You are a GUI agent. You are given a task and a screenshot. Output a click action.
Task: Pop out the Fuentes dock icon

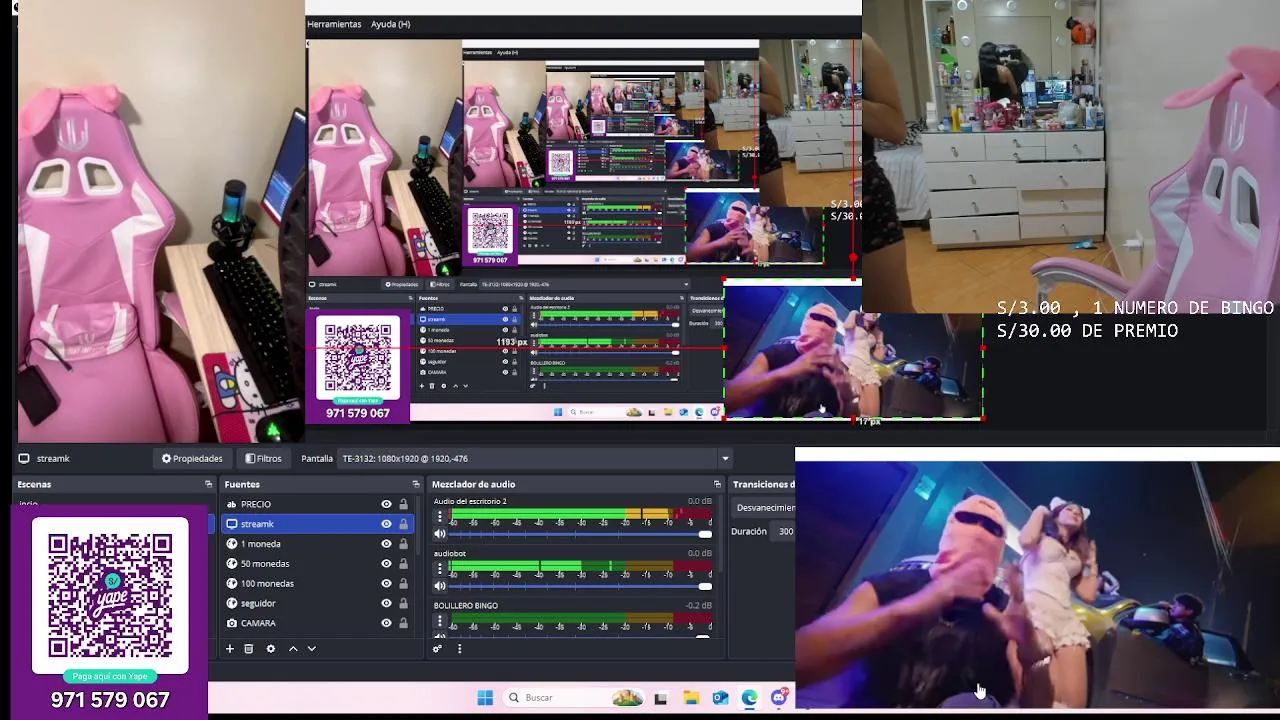click(416, 484)
